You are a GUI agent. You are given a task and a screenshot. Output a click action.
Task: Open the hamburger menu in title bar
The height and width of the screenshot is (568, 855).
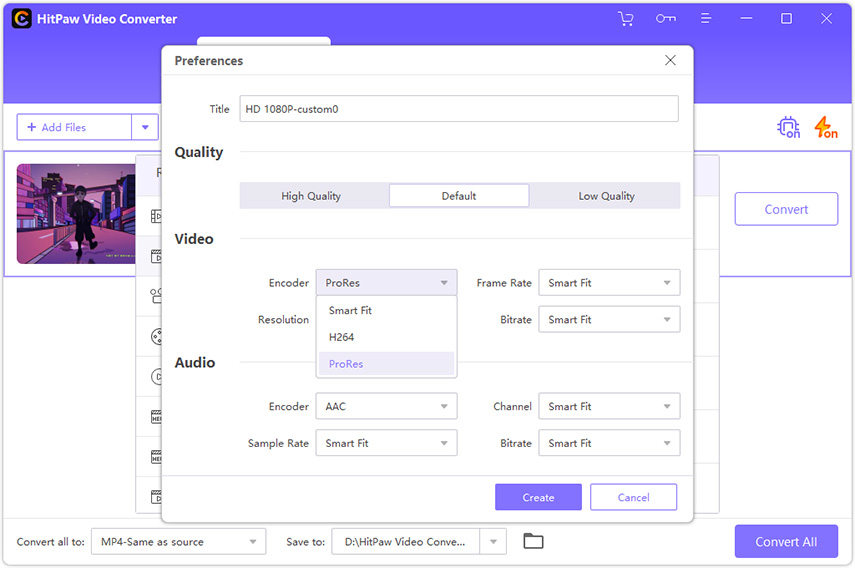pyautogui.click(x=706, y=19)
